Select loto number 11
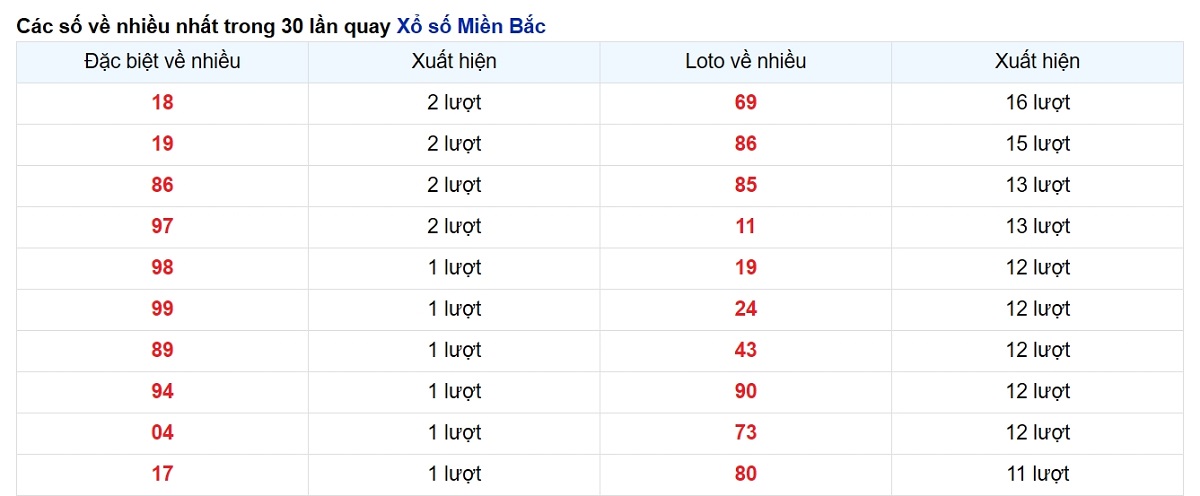The image size is (1200, 496). click(746, 226)
